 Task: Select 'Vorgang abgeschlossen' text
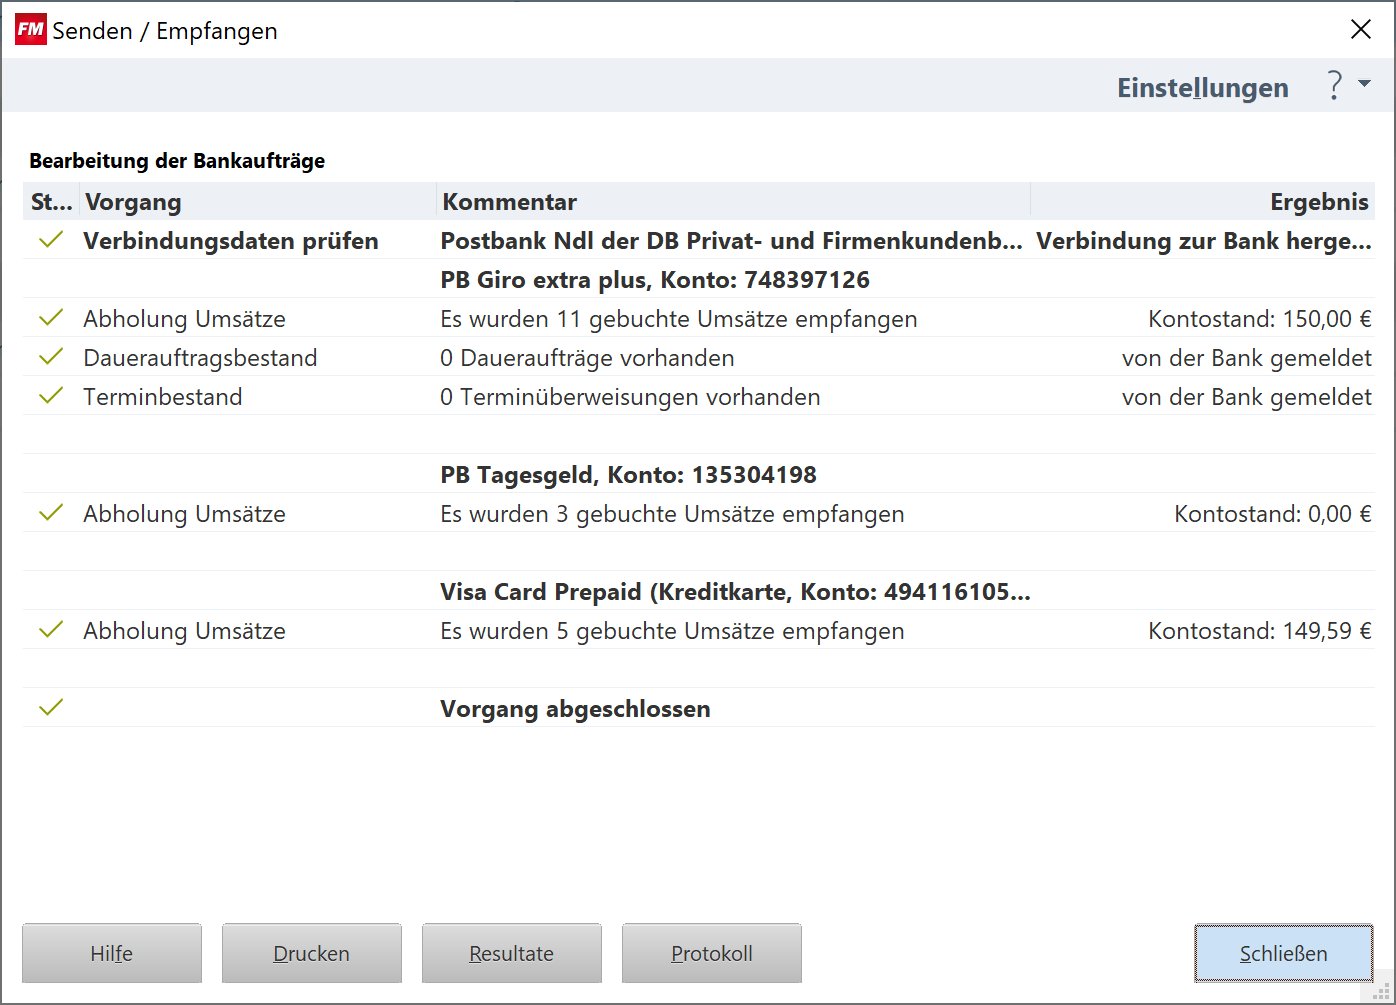coord(575,709)
